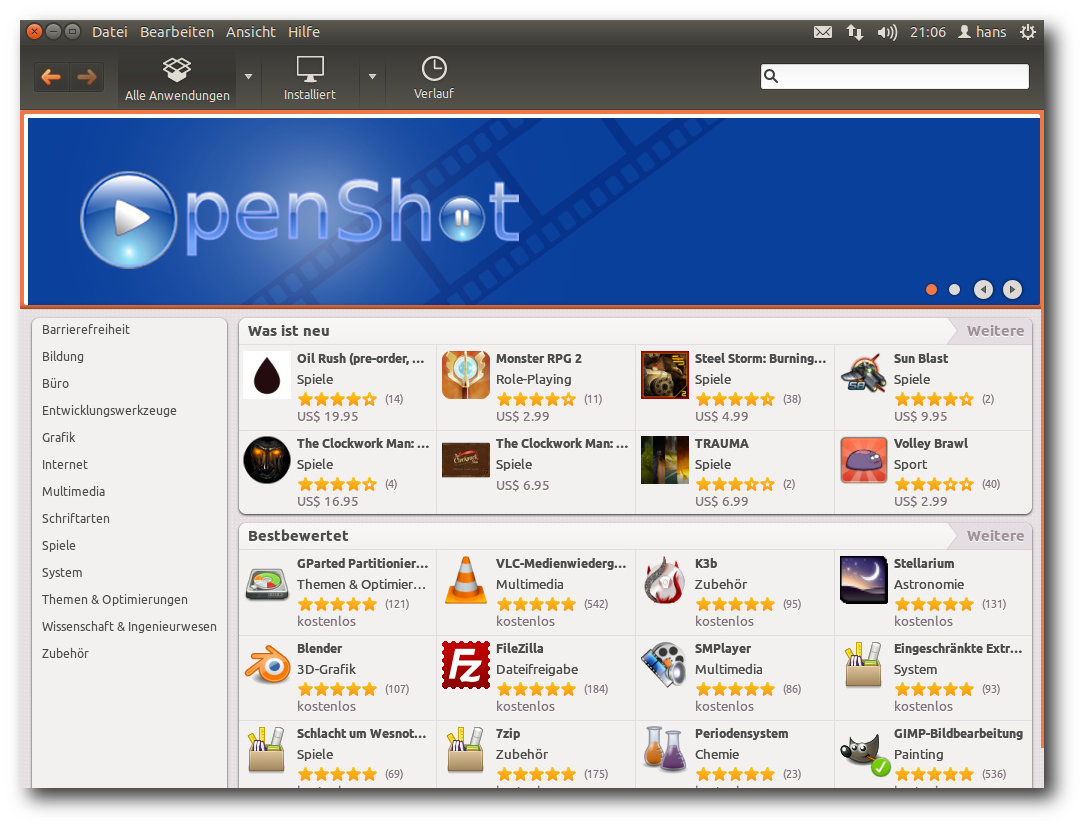Open System category in sidebar
Screen dimensions: 1084x828
[x=62, y=572]
